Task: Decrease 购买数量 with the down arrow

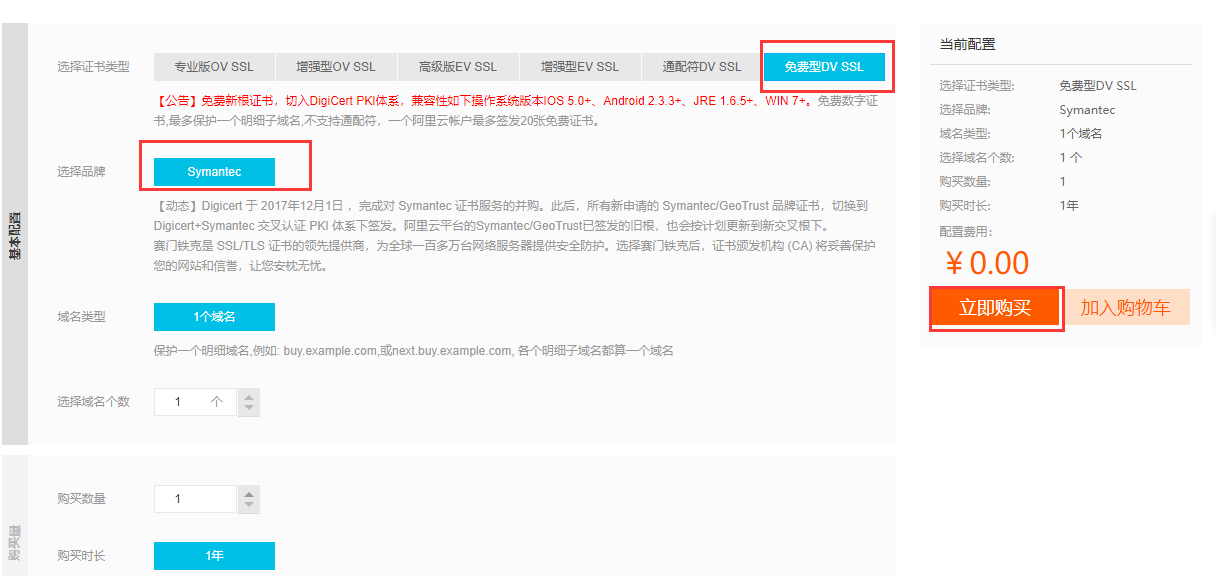Action: (249, 505)
